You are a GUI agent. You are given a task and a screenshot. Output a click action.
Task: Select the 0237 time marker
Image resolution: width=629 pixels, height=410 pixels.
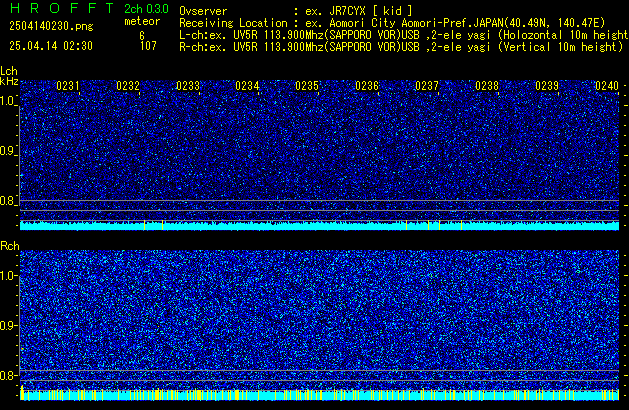click(427, 86)
